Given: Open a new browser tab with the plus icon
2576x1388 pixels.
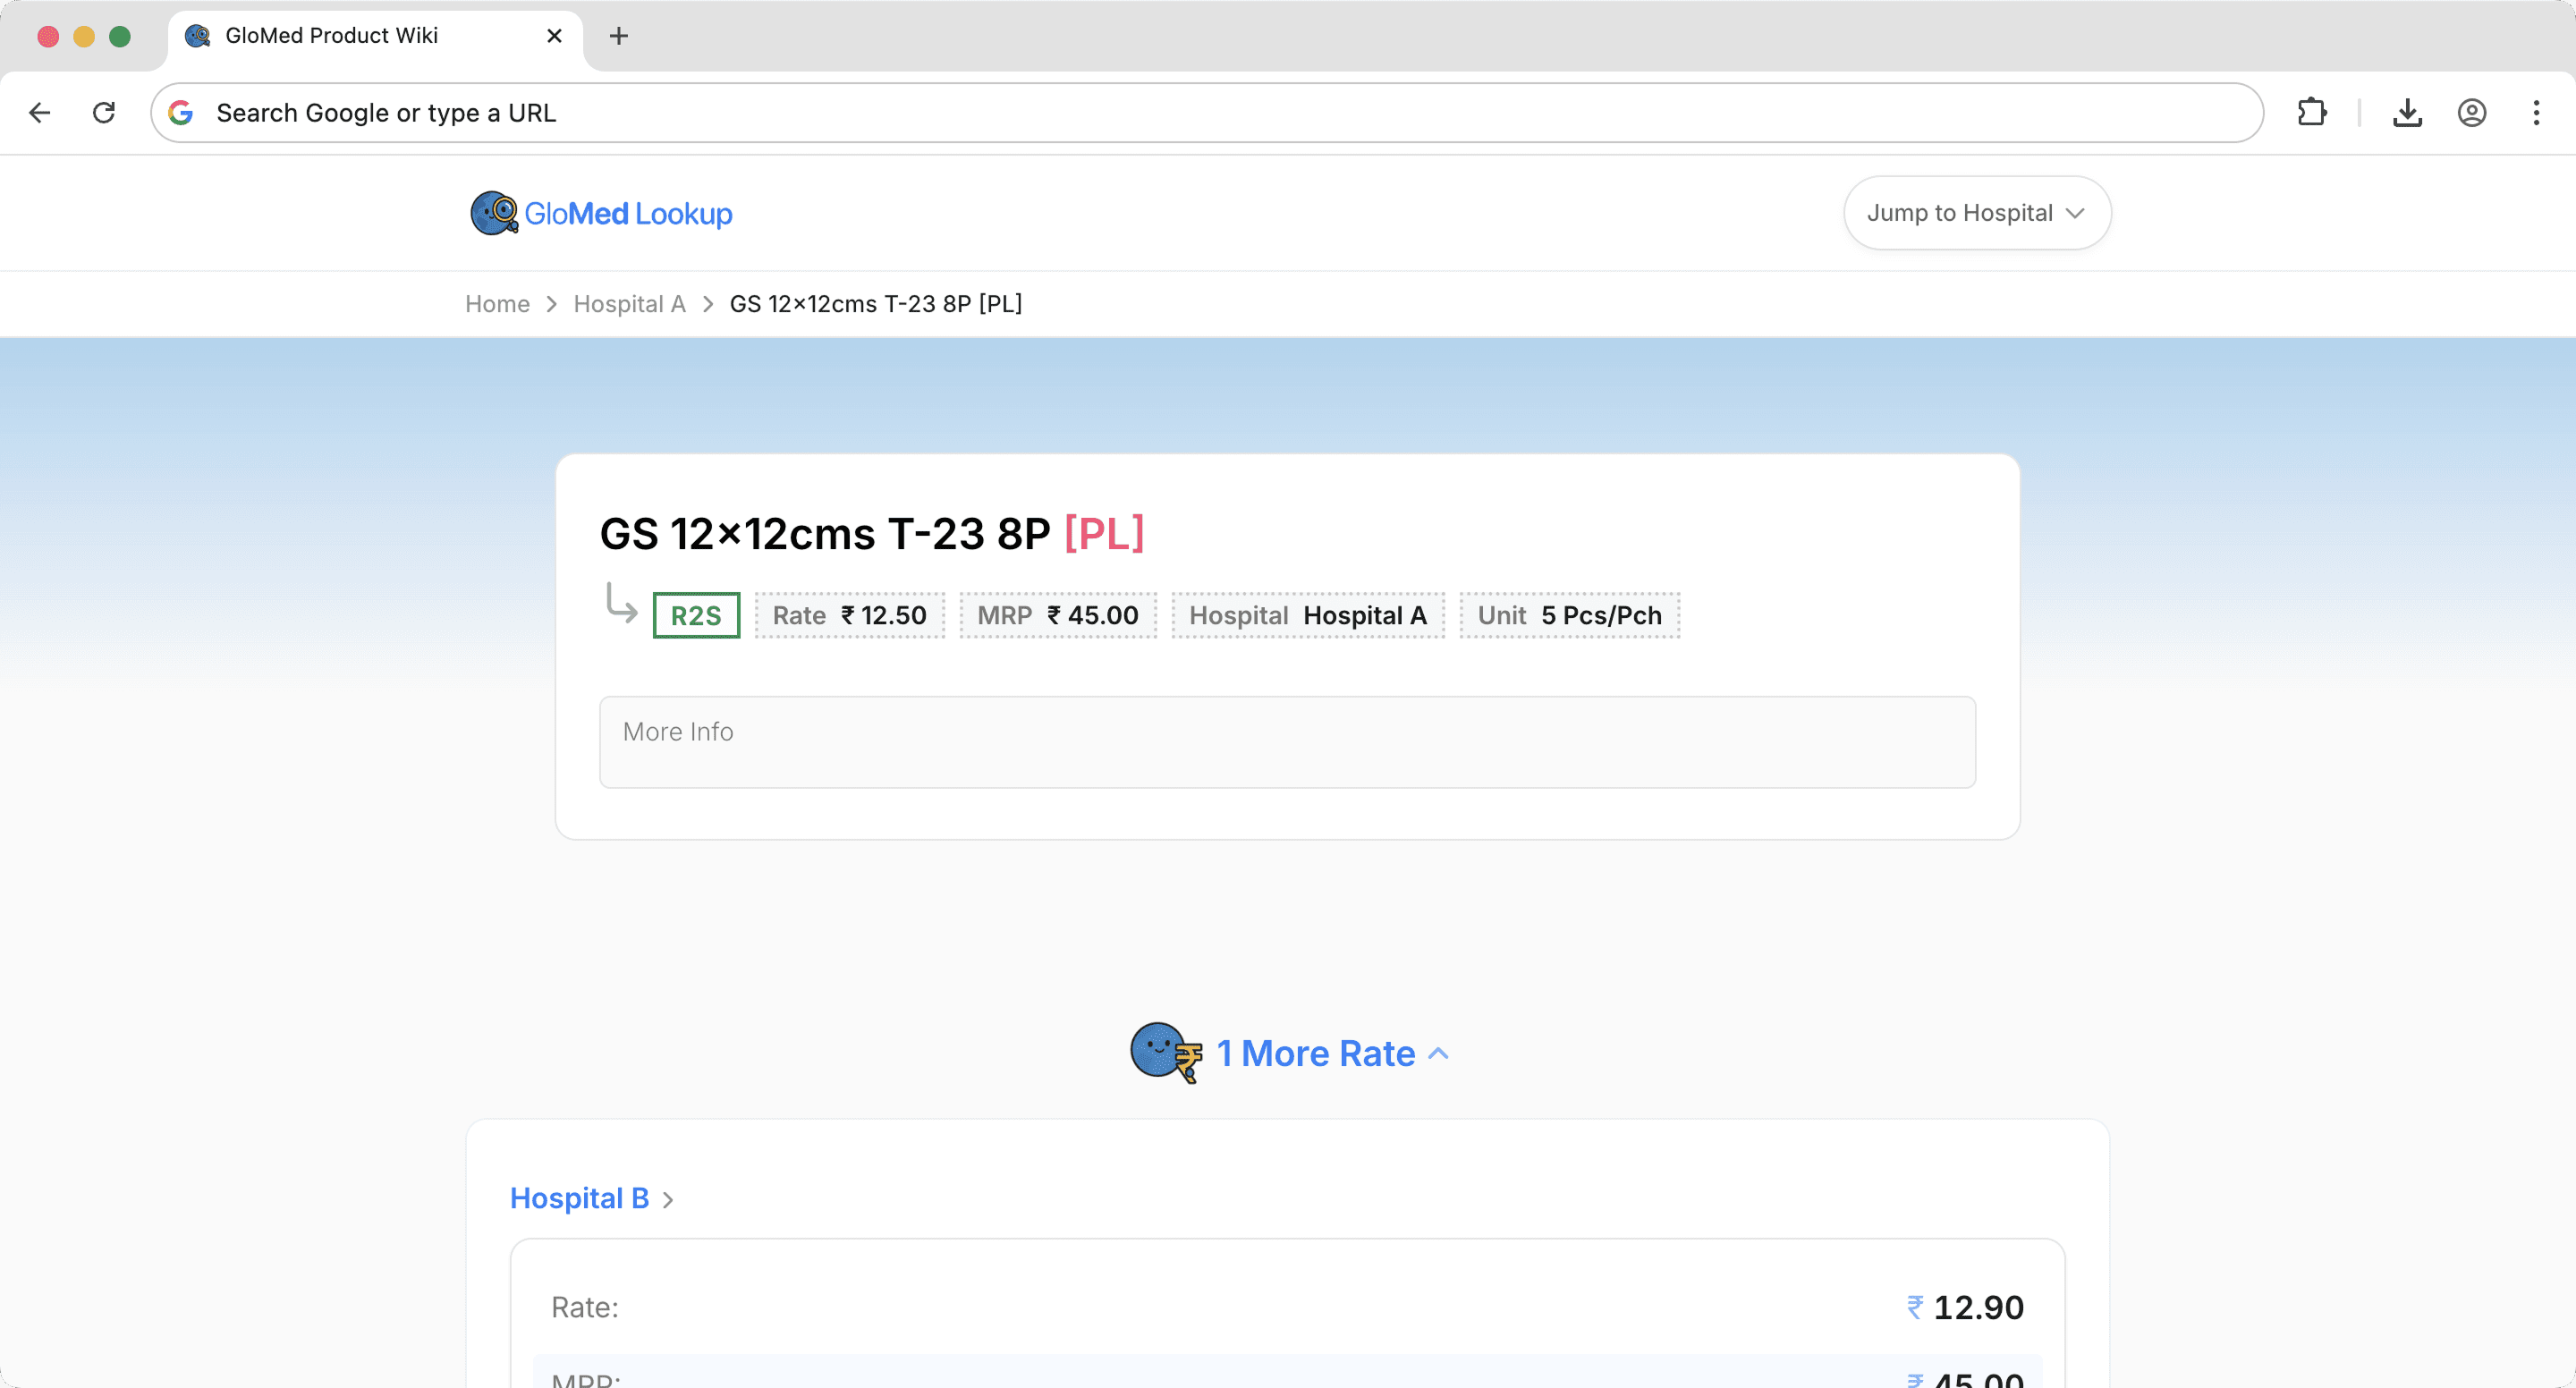Looking at the screenshot, I should [x=619, y=36].
